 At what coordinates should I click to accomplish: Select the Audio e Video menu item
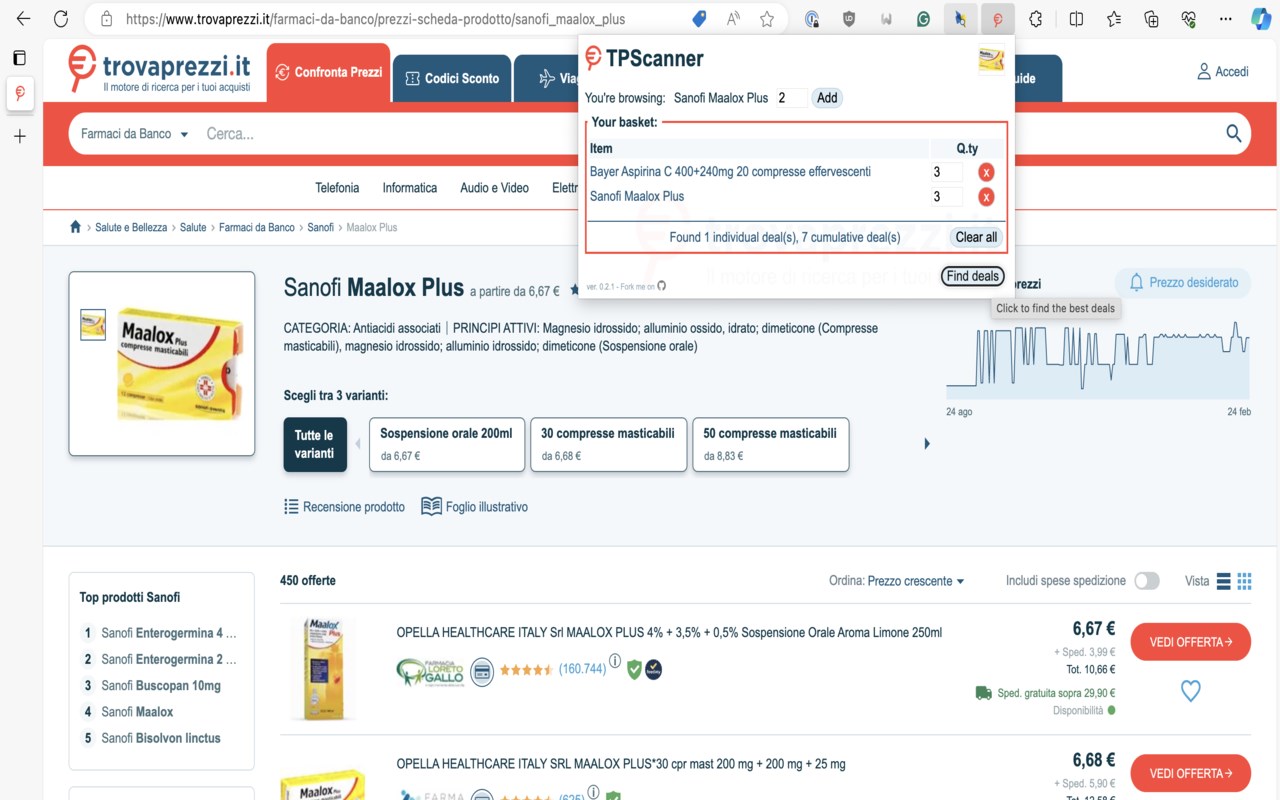tap(494, 188)
